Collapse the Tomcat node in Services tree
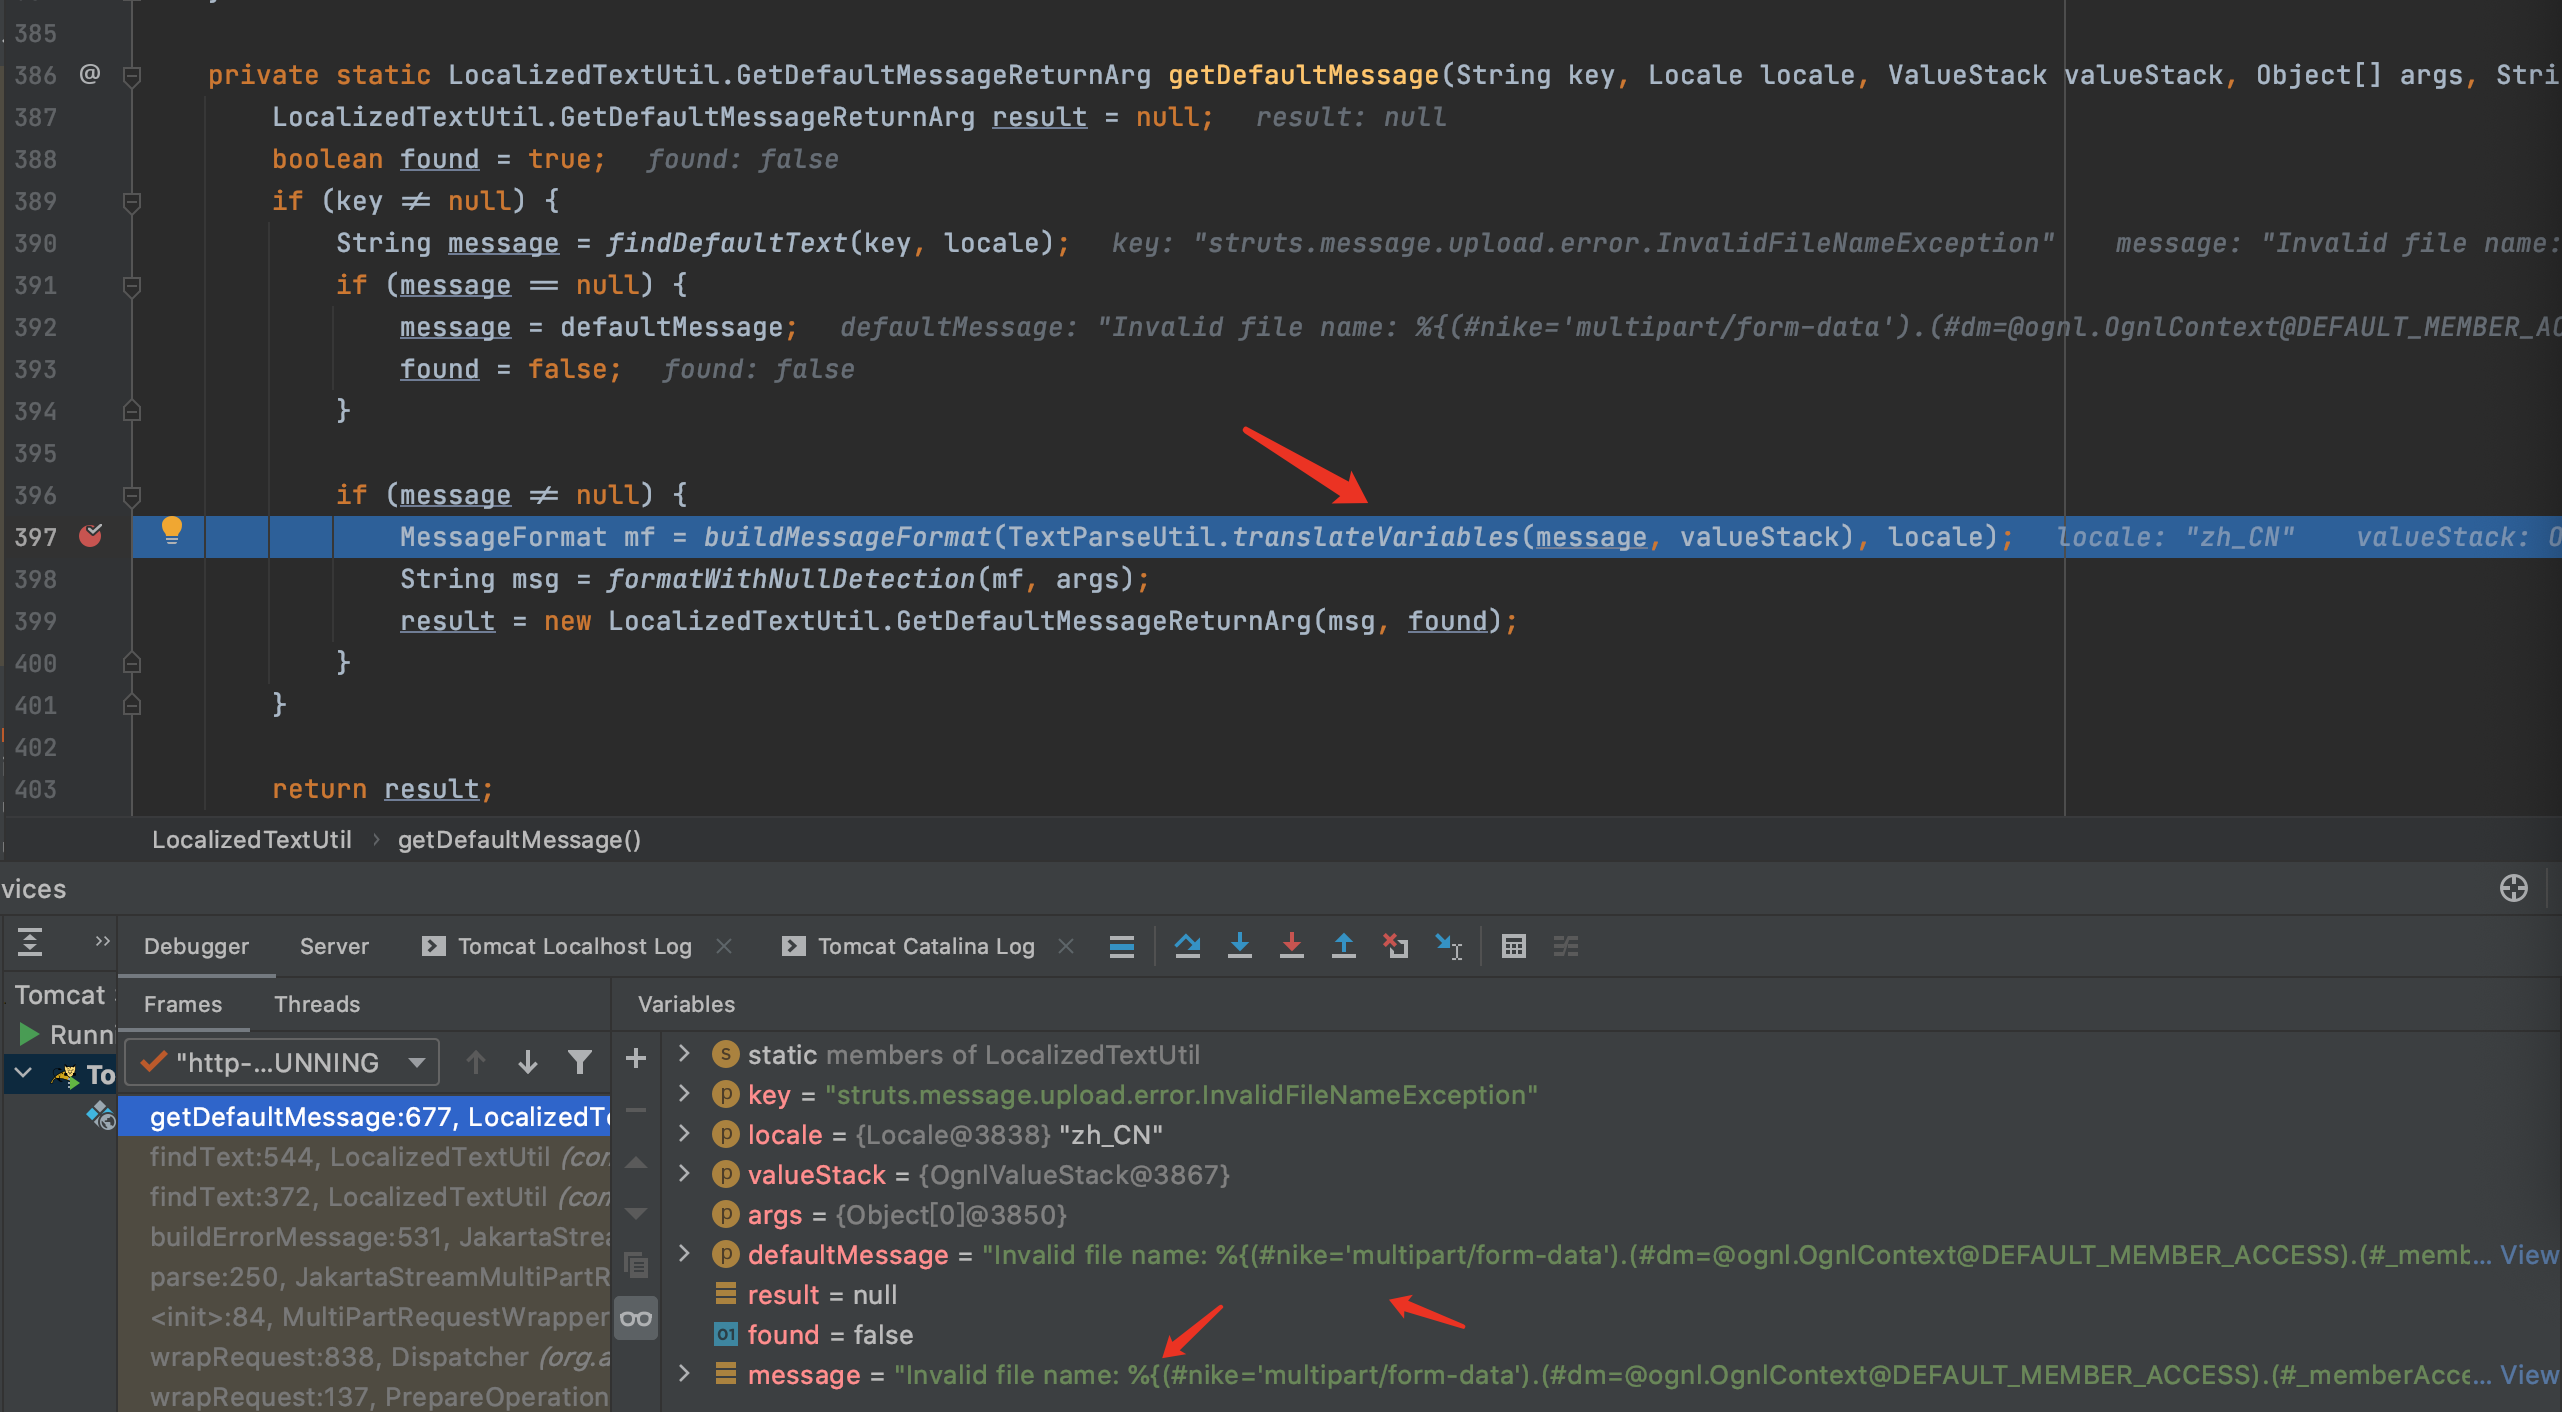Image resolution: width=2562 pixels, height=1412 pixels. point(24,1074)
